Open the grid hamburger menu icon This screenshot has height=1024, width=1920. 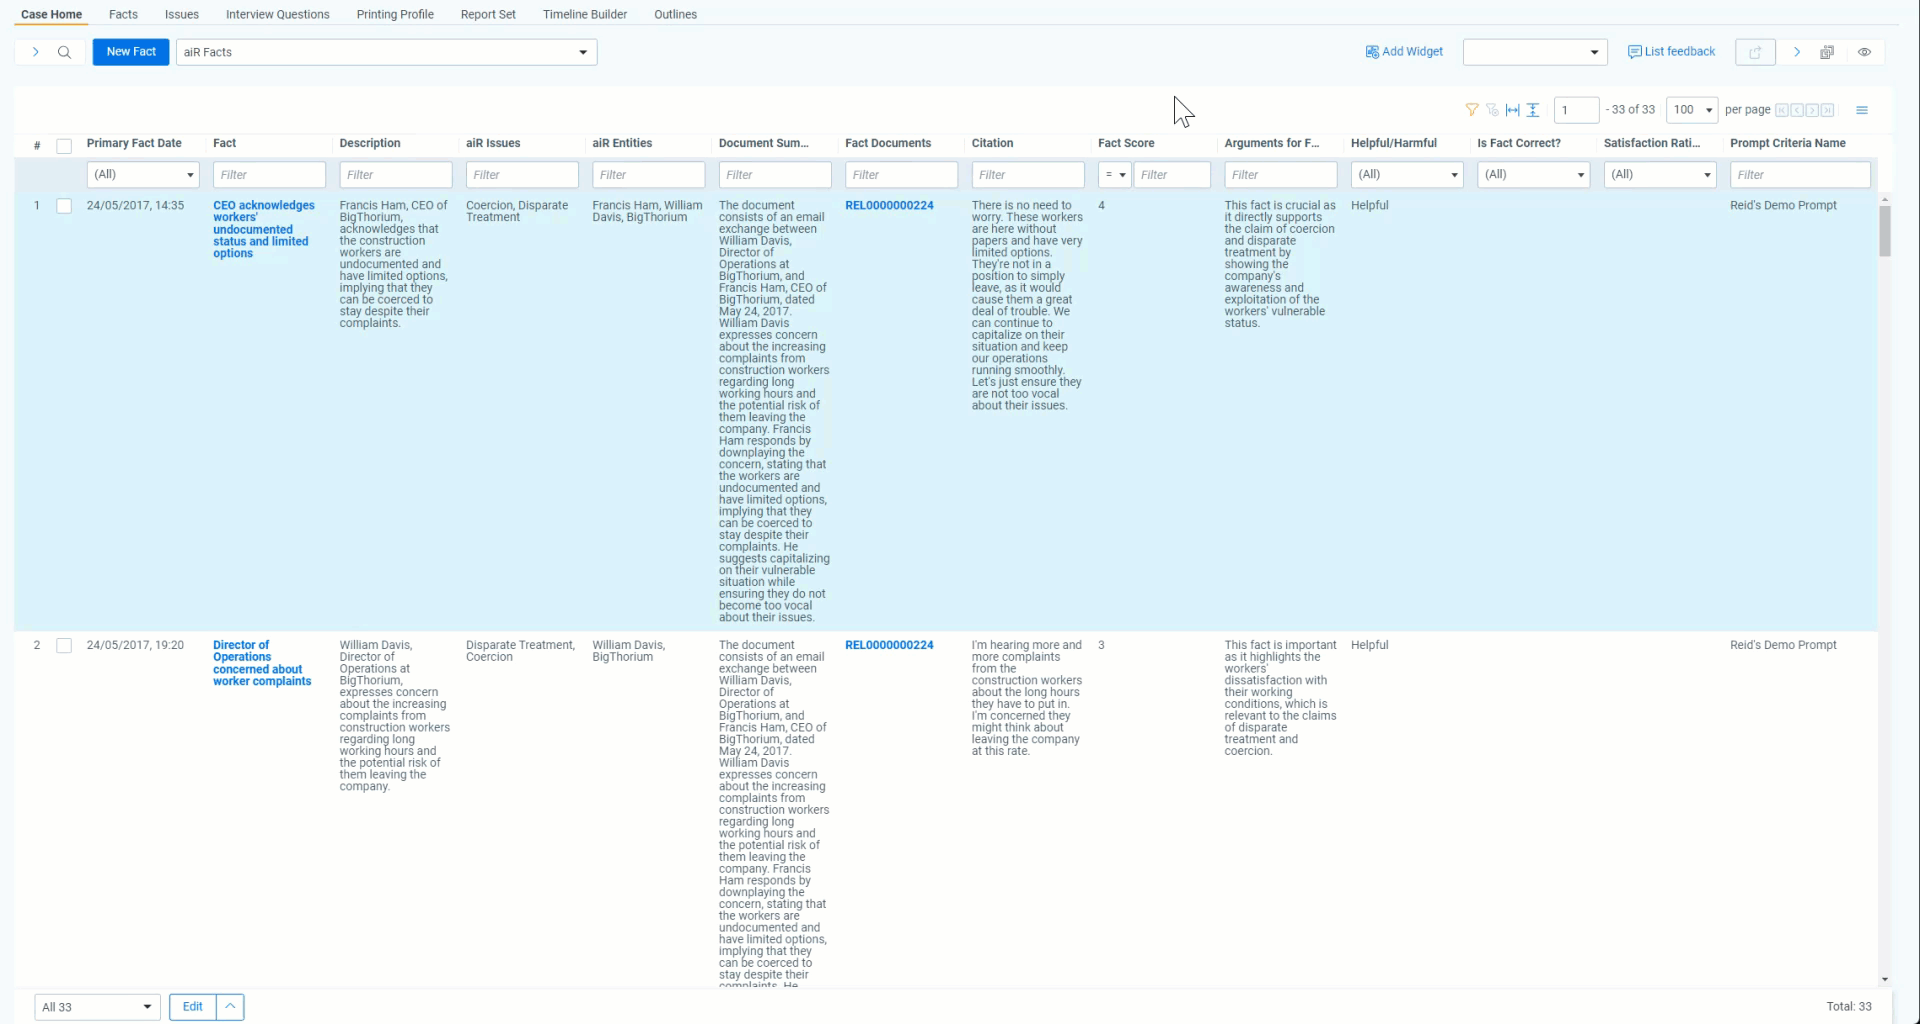point(1862,110)
